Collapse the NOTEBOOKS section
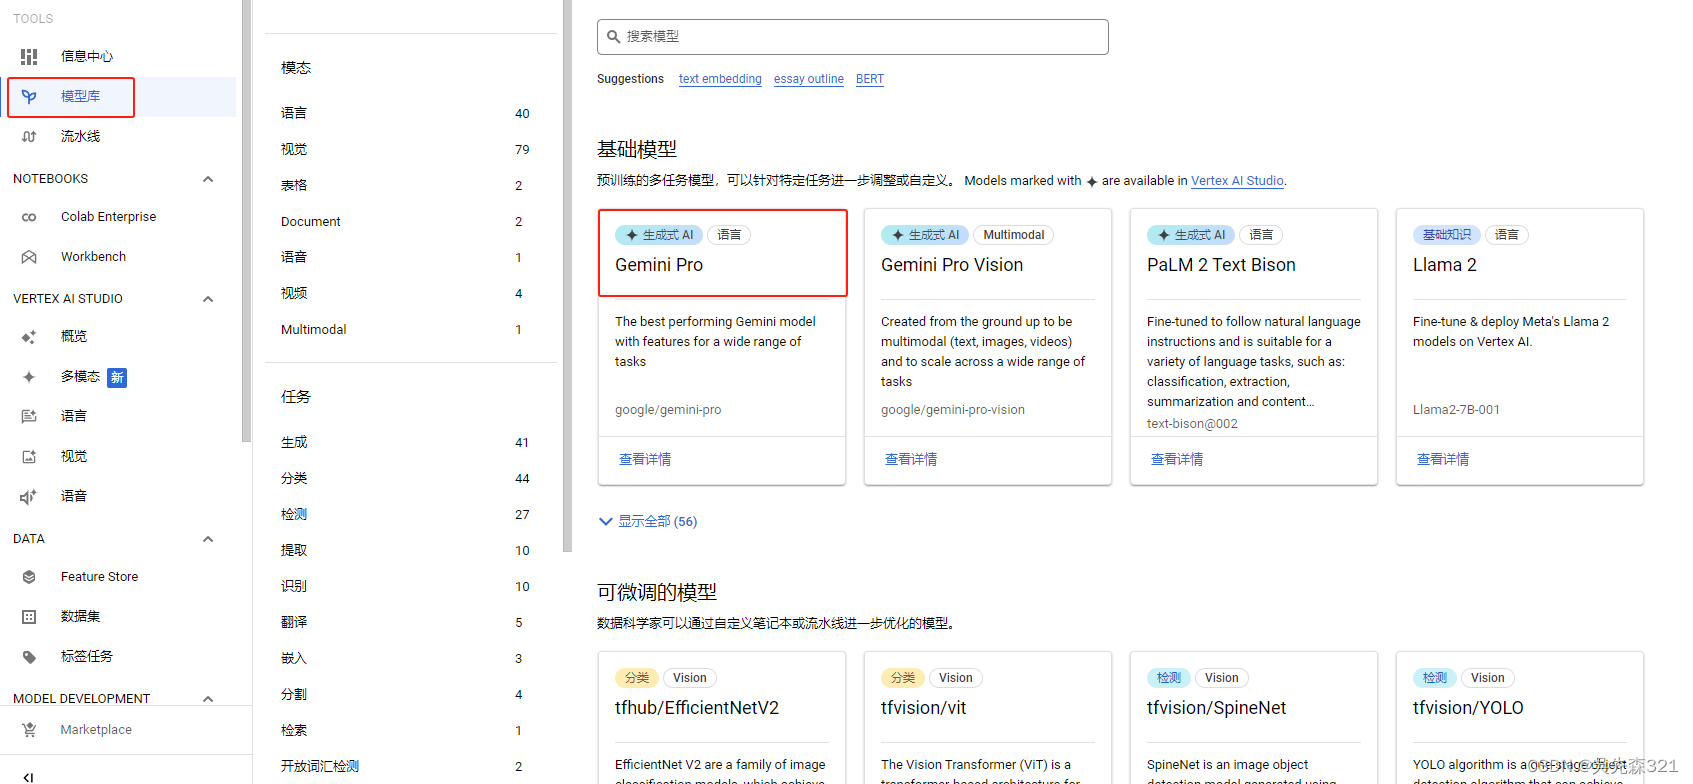1693x784 pixels. tap(208, 179)
